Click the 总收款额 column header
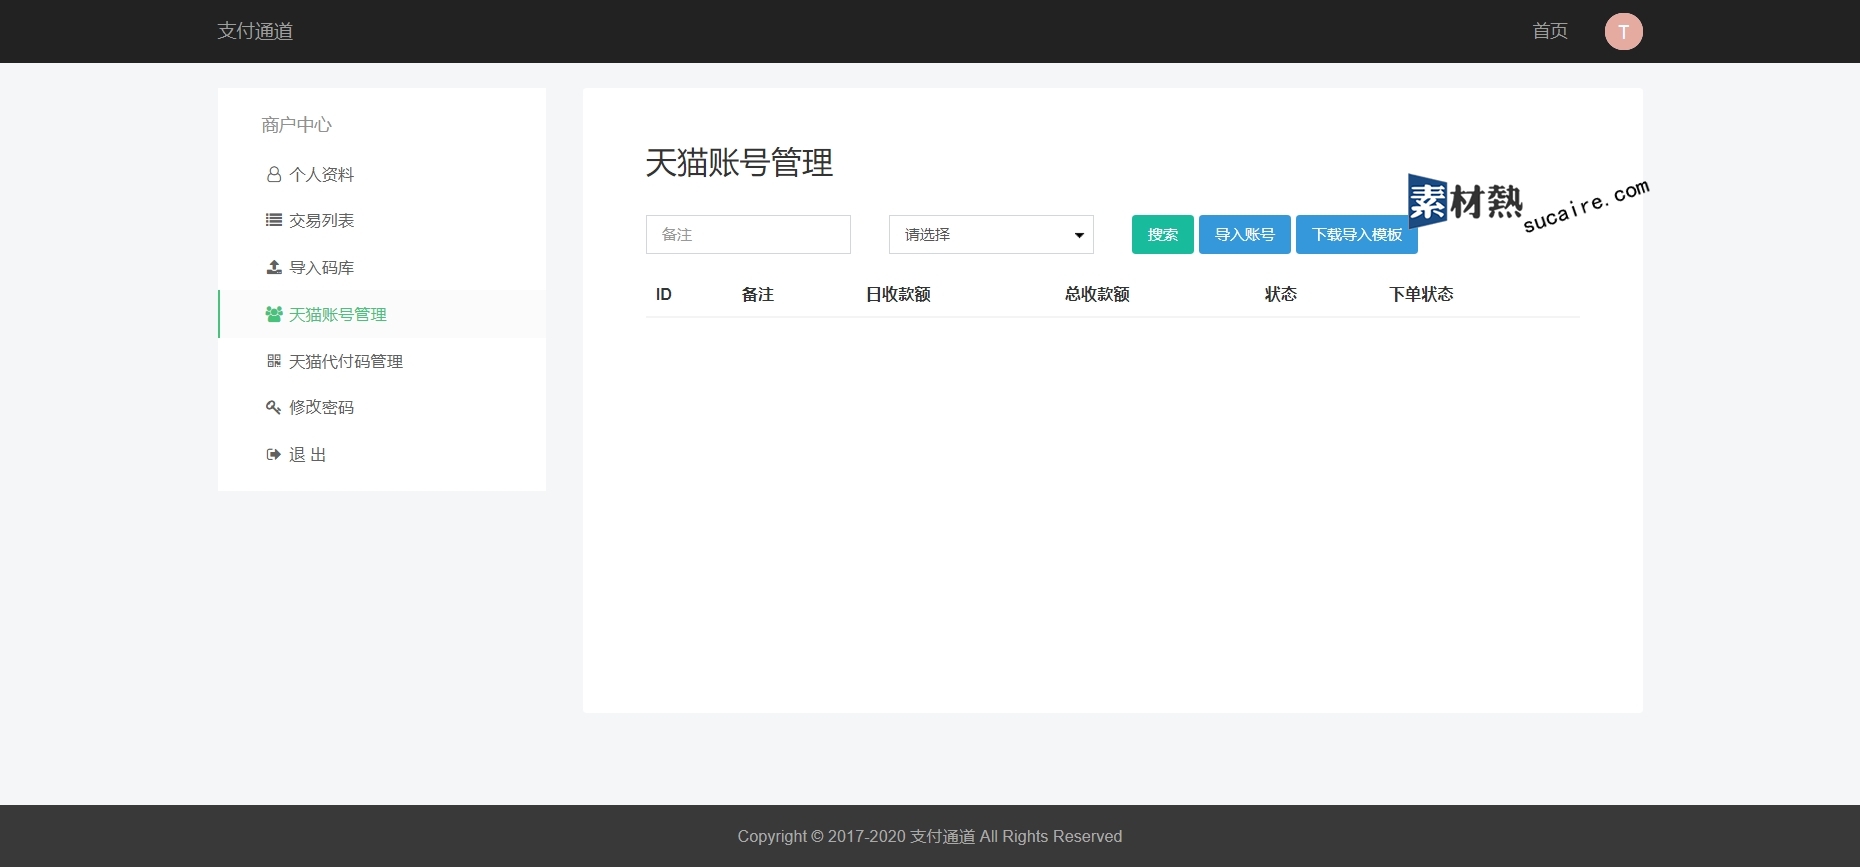This screenshot has height=867, width=1860. tap(1097, 294)
